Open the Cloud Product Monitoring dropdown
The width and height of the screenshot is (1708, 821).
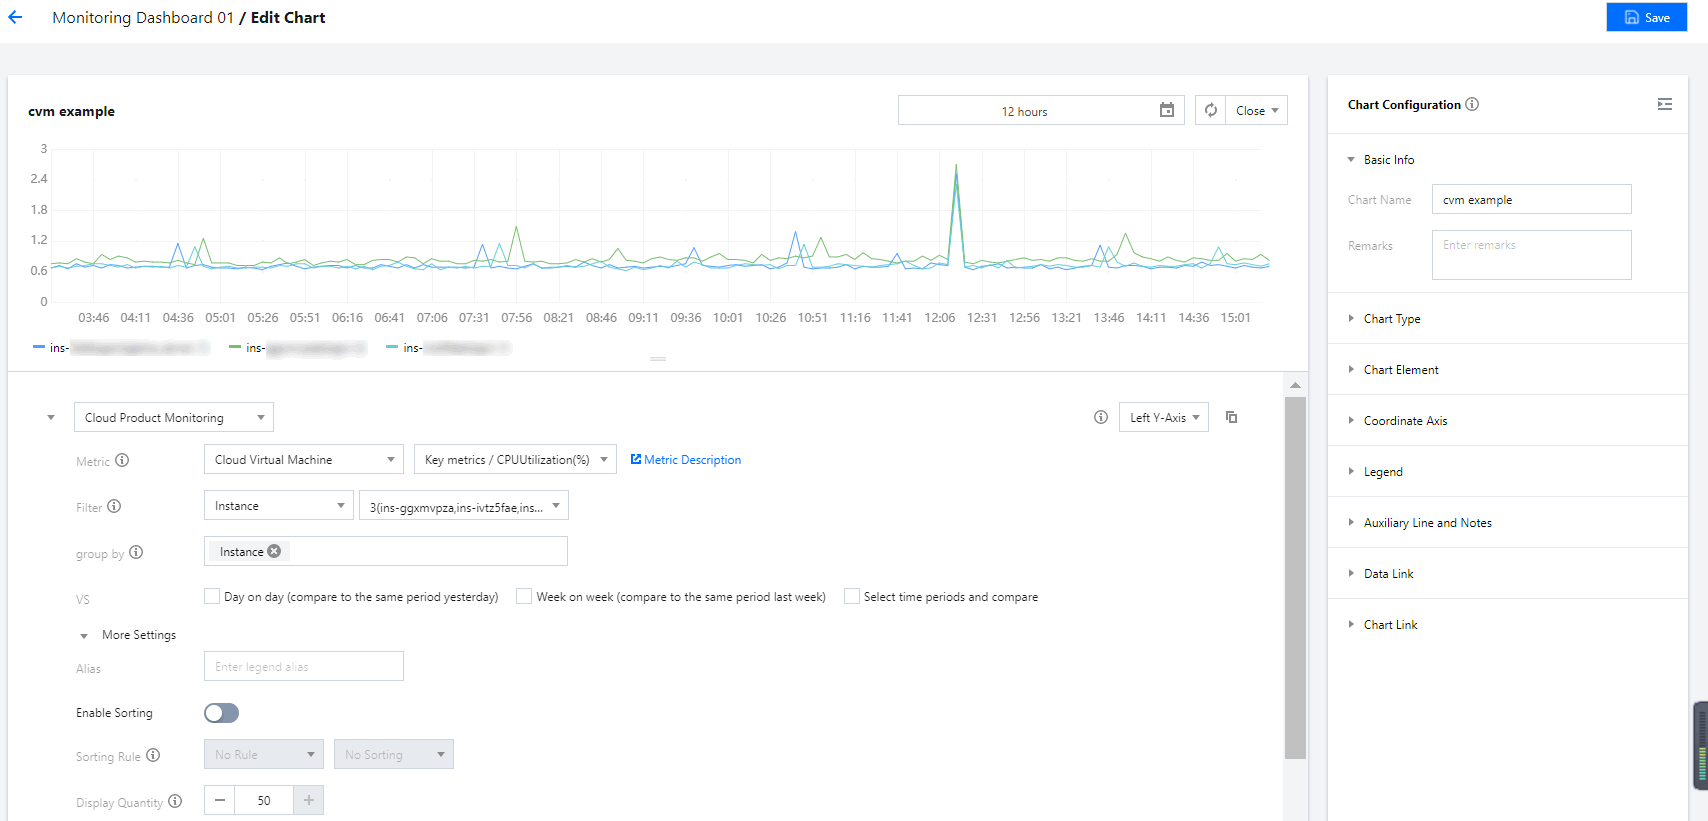point(173,417)
